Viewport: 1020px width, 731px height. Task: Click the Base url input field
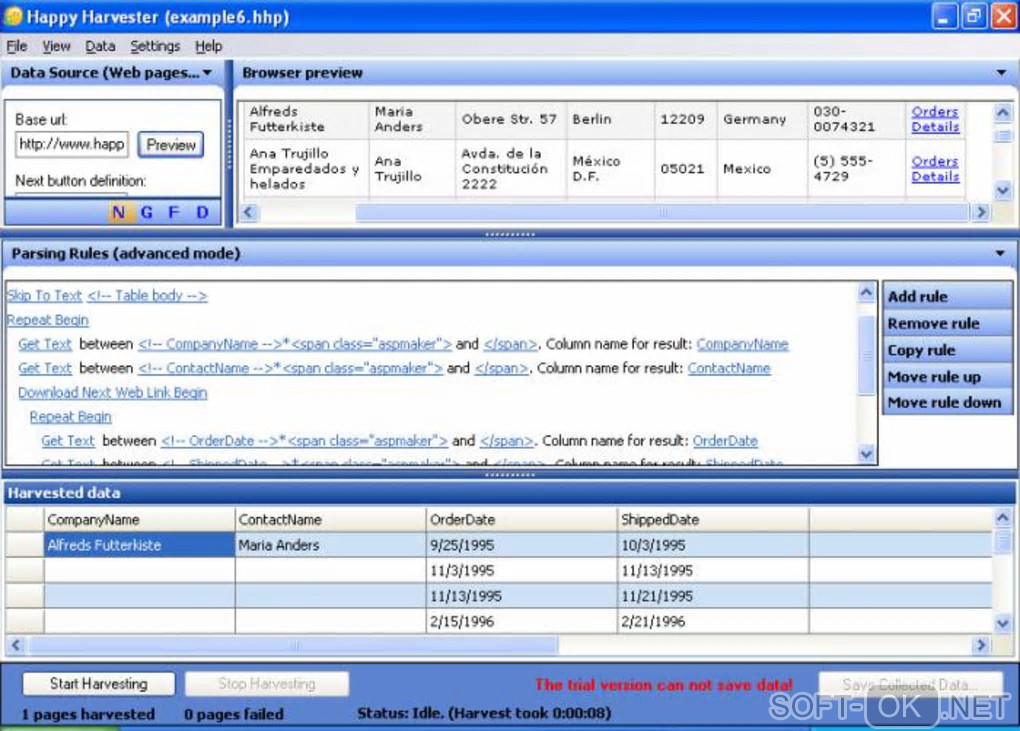coord(72,144)
